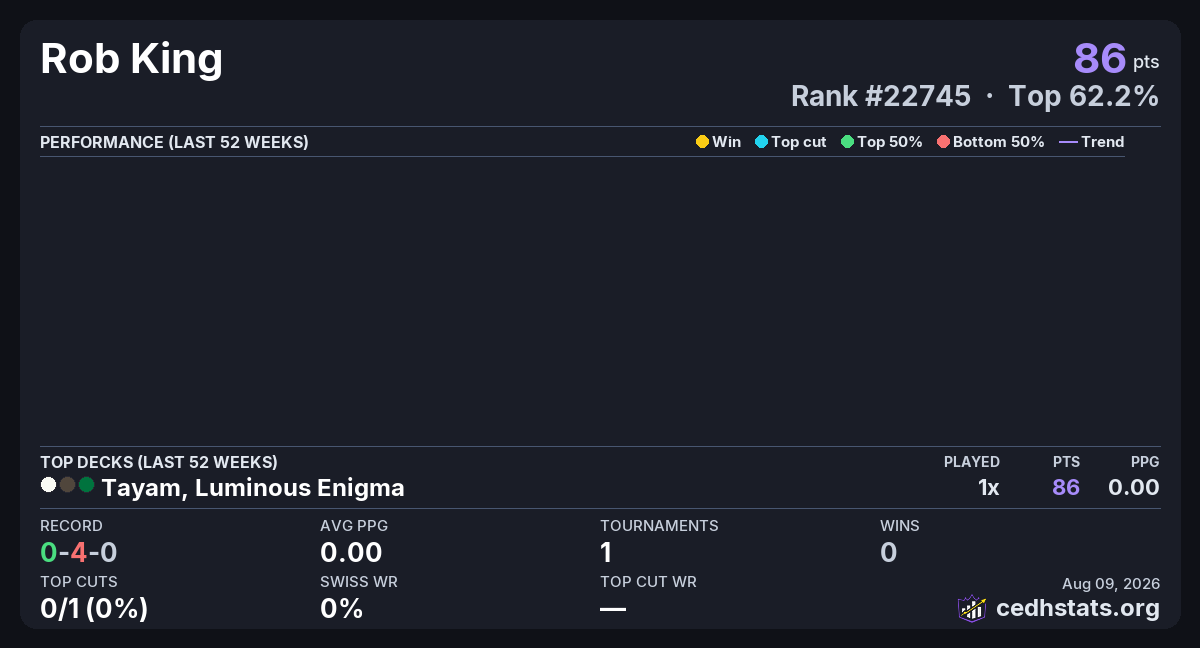Click the green mana color pip
Viewport: 1200px width, 648px height.
86,485
